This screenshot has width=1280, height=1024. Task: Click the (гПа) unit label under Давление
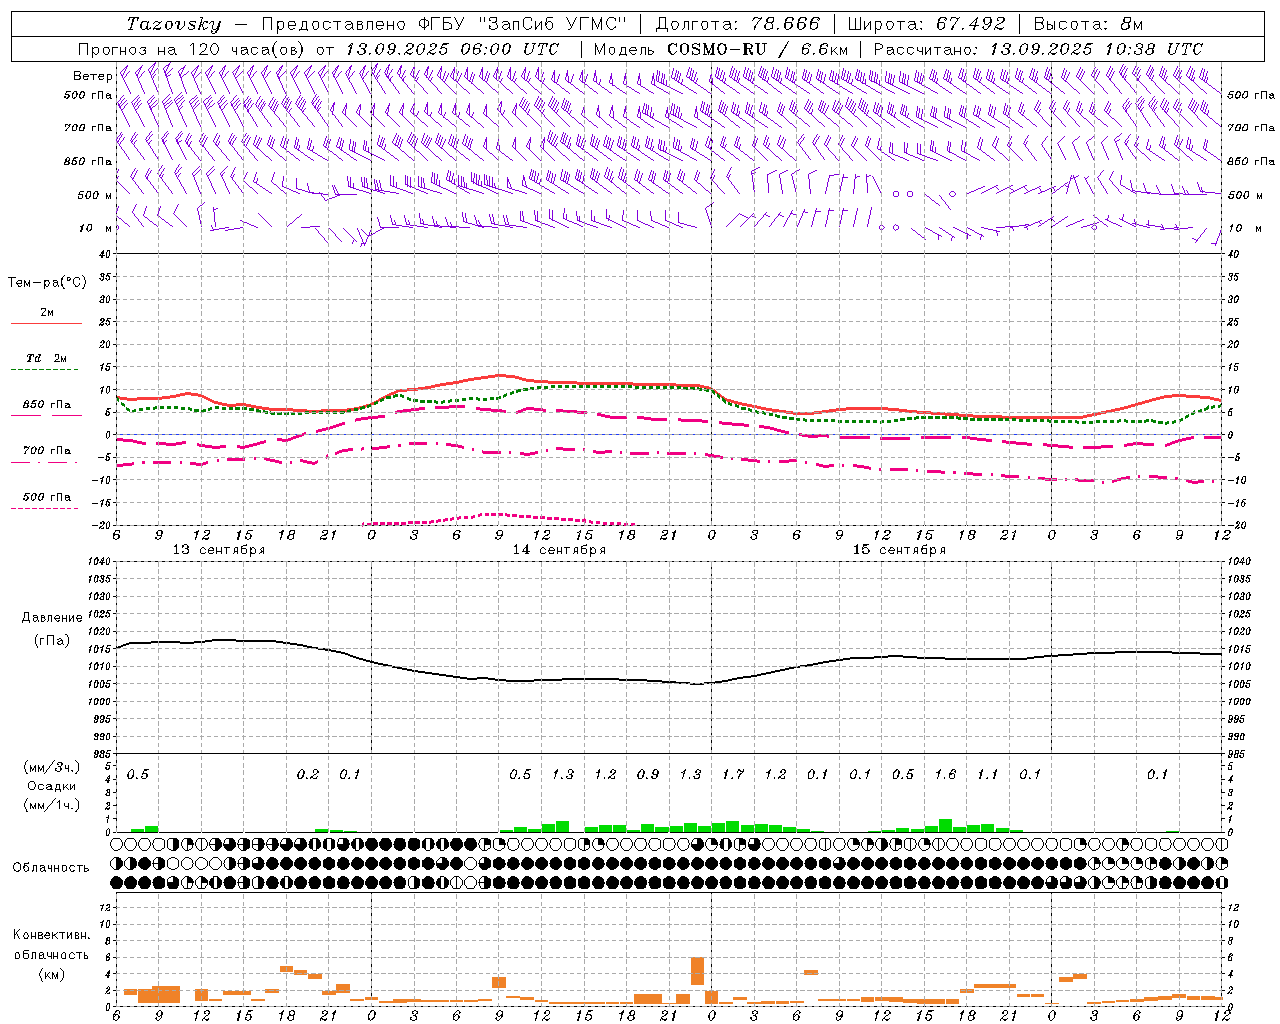click(x=52, y=640)
